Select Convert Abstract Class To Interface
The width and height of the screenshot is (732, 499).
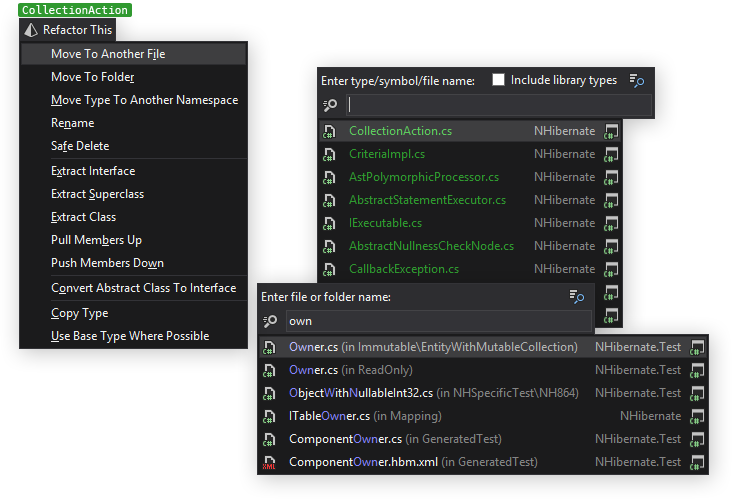[x=143, y=288]
